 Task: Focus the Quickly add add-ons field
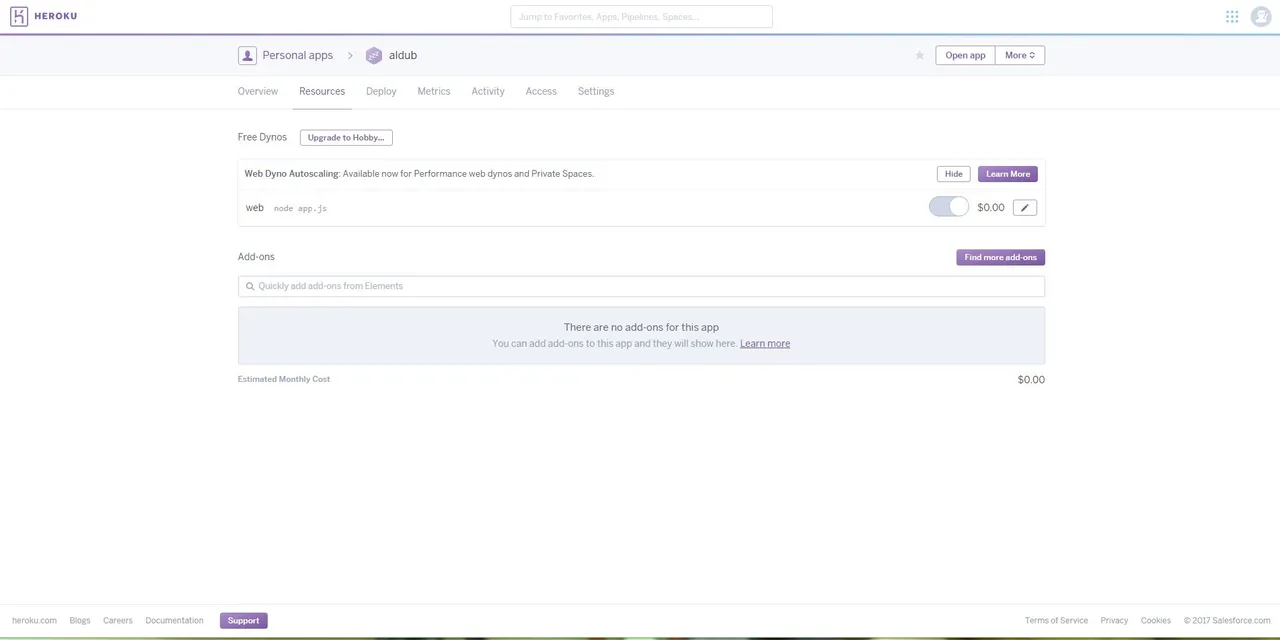tap(641, 286)
